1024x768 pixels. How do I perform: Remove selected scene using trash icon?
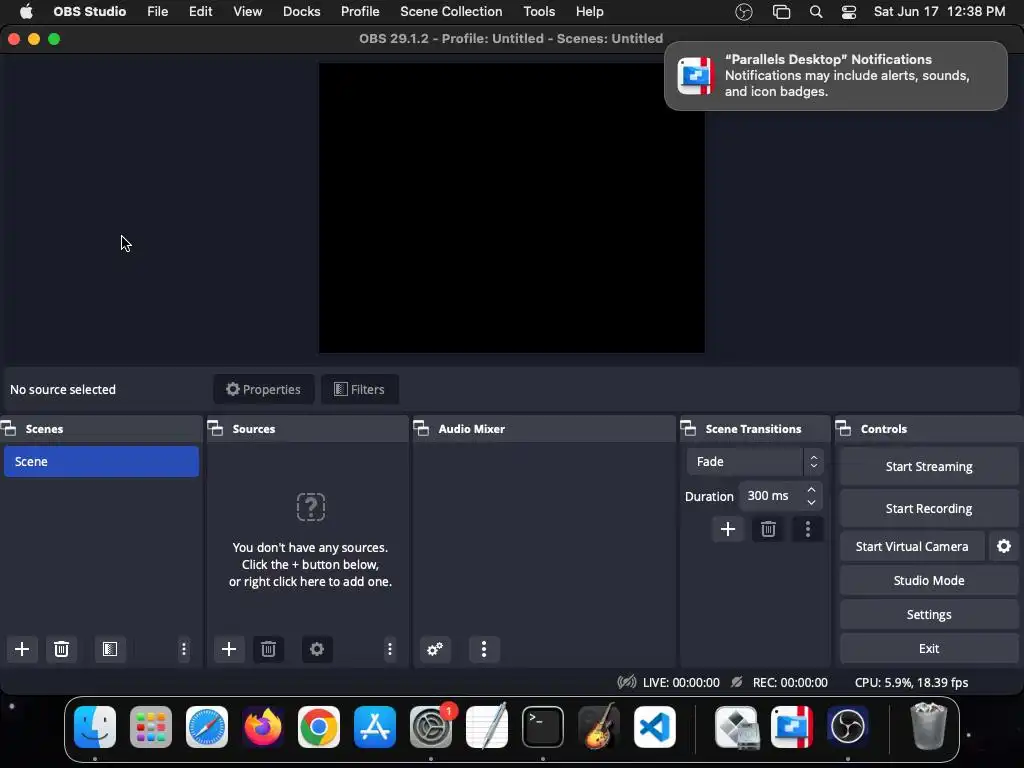tap(61, 649)
